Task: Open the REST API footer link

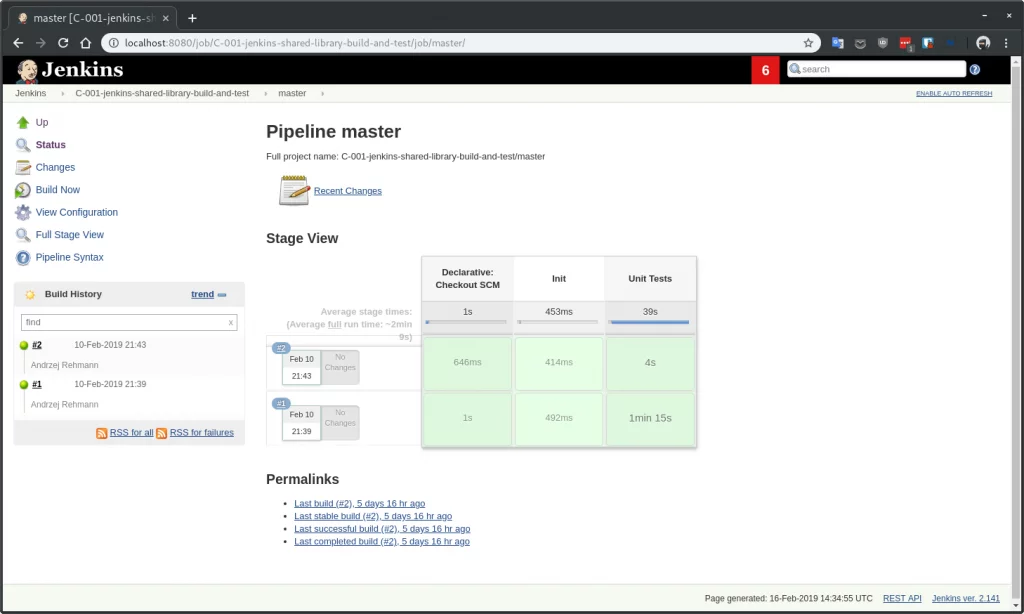Action: pos(902,598)
